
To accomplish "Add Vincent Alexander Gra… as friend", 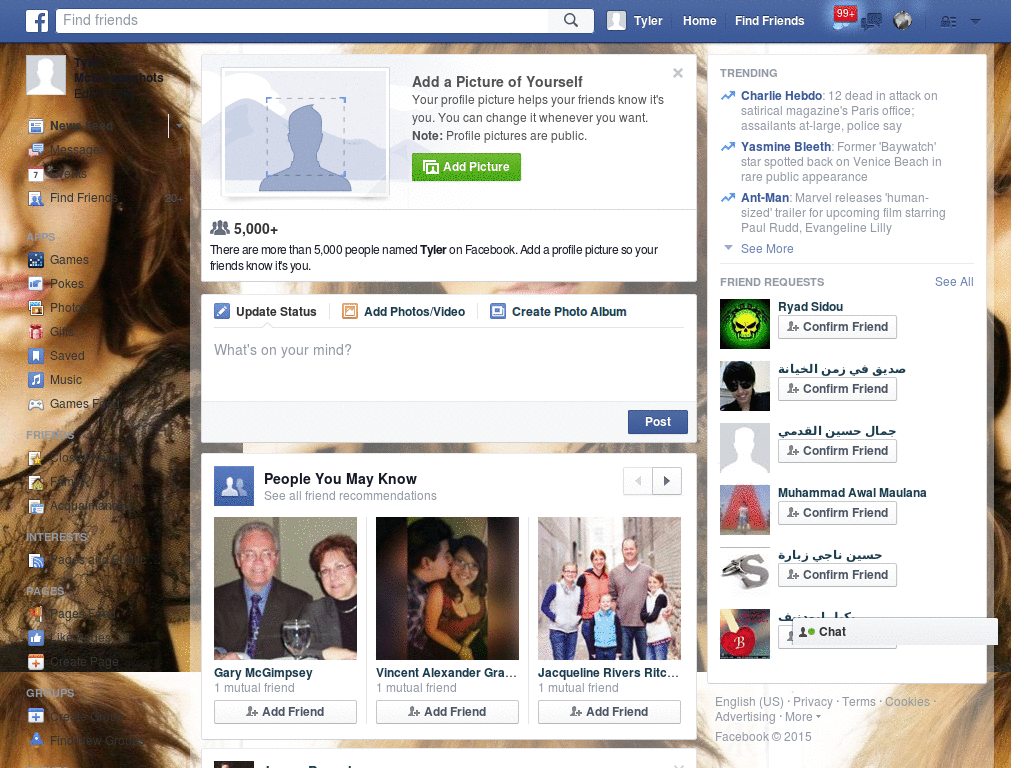I will tap(447, 712).
